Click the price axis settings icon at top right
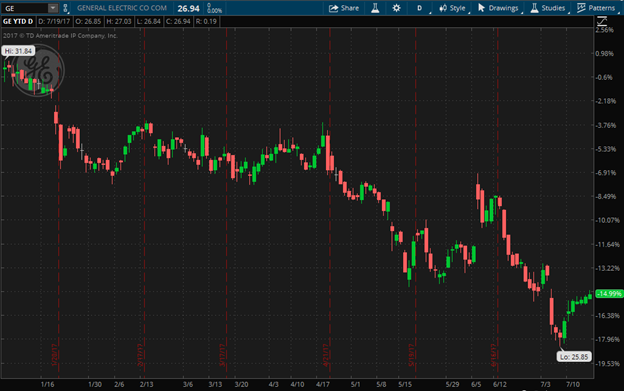The image size is (624, 391). [602, 21]
